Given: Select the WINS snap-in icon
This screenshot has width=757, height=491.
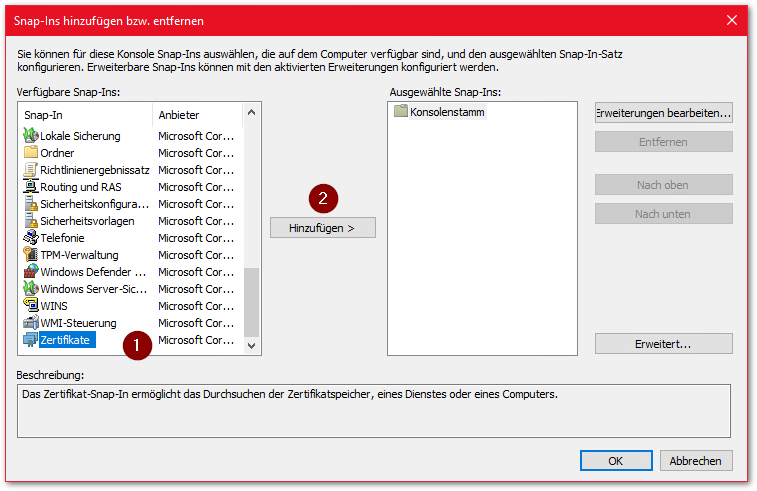Looking at the screenshot, I should (30, 306).
